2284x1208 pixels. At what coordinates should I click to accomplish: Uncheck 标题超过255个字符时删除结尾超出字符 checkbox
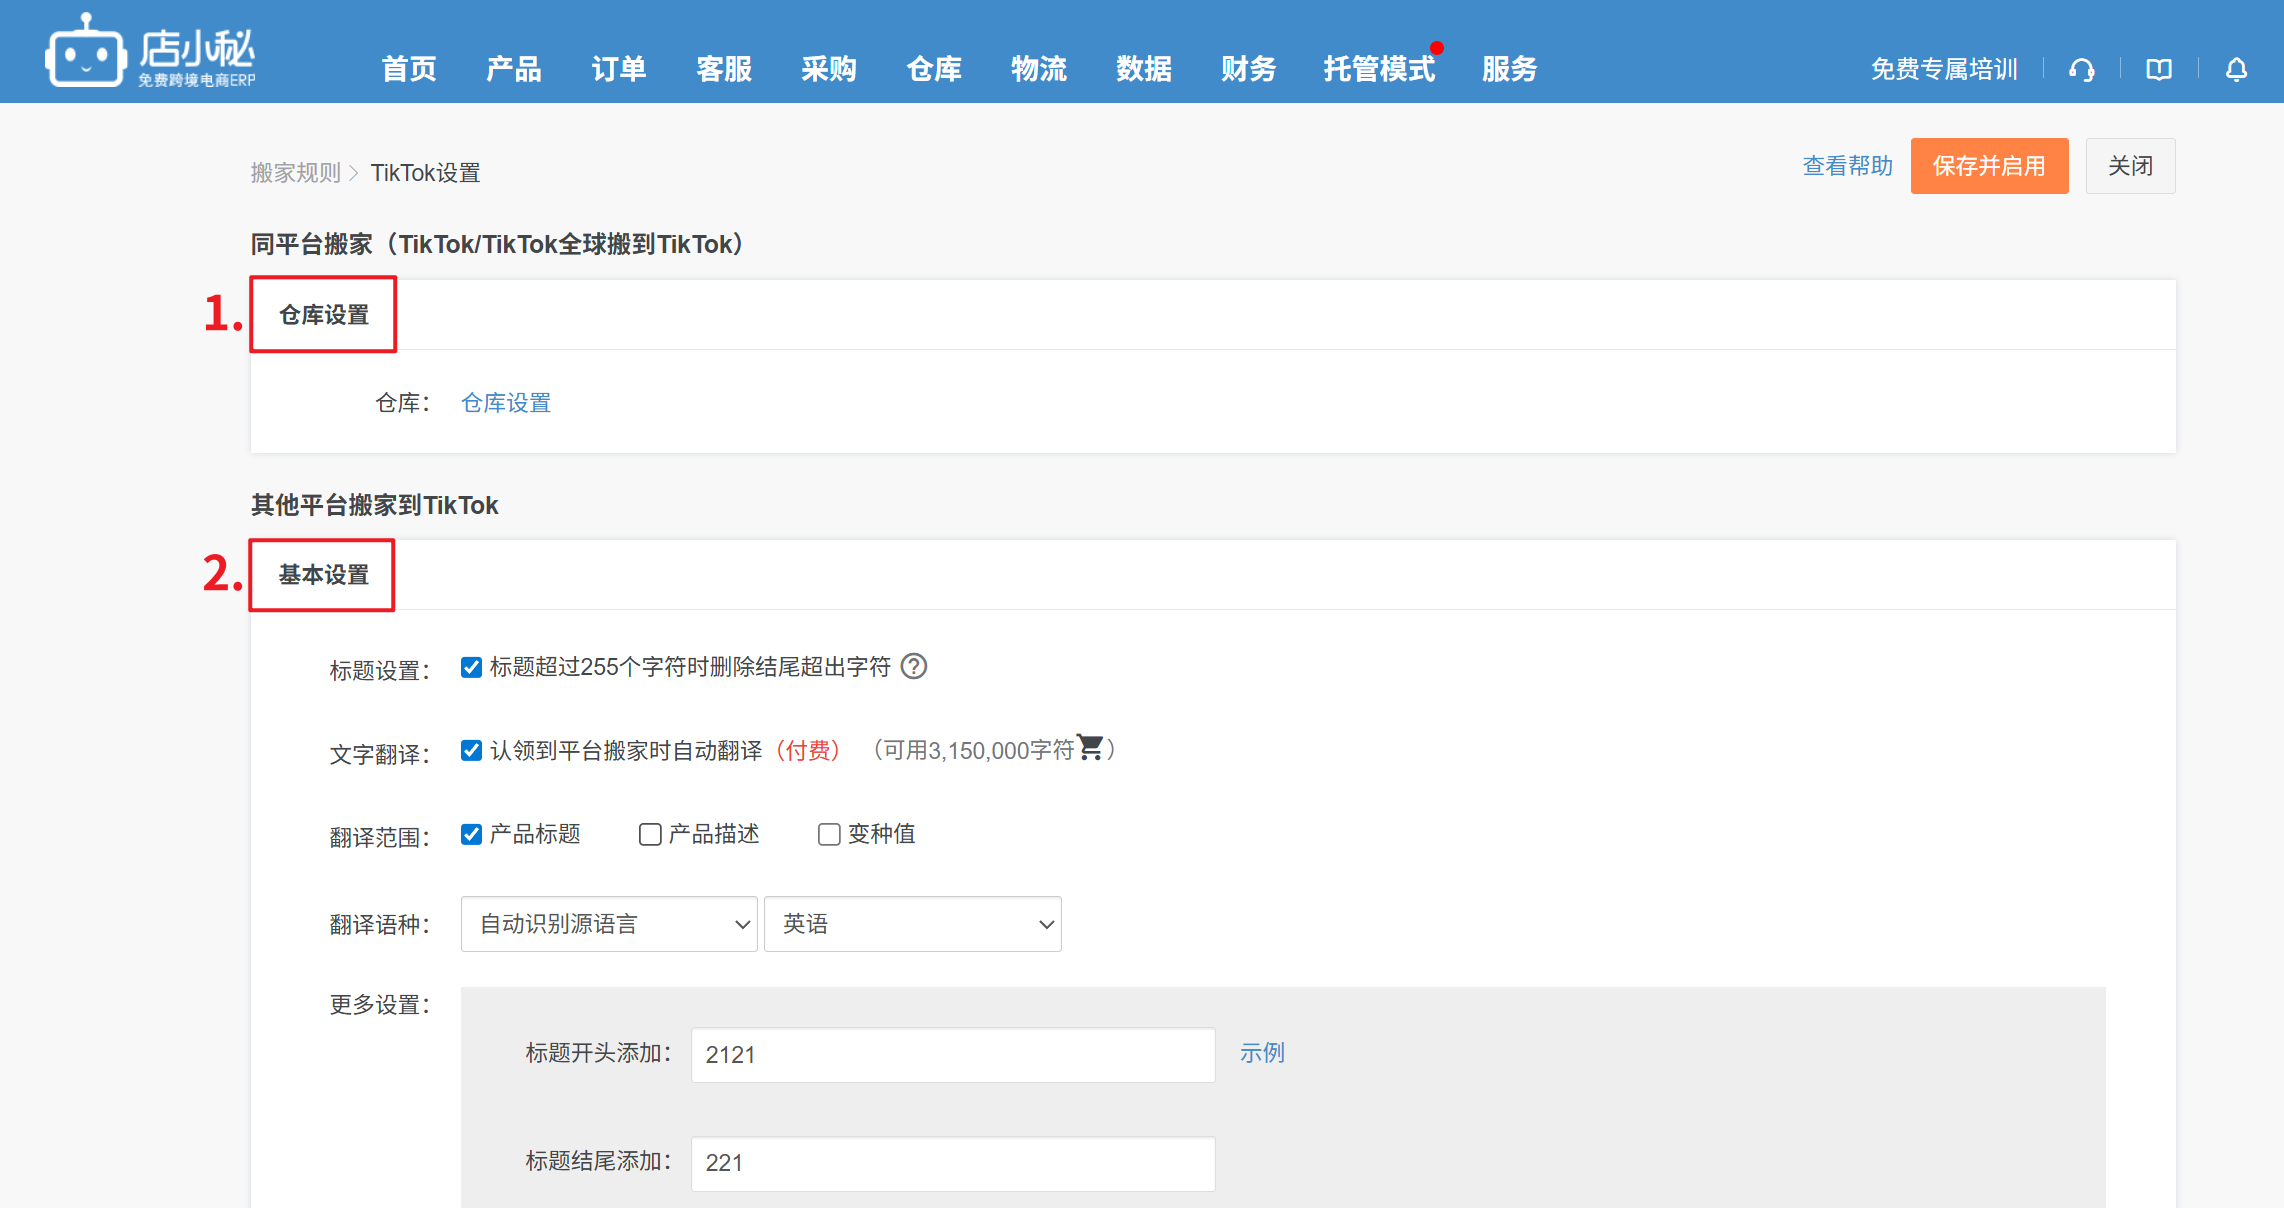pyautogui.click(x=471, y=667)
